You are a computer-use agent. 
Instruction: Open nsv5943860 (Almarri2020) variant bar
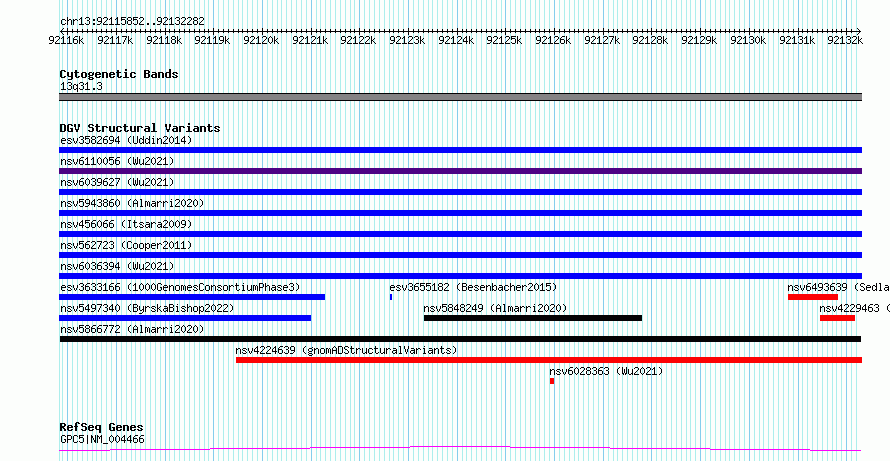pos(460,213)
